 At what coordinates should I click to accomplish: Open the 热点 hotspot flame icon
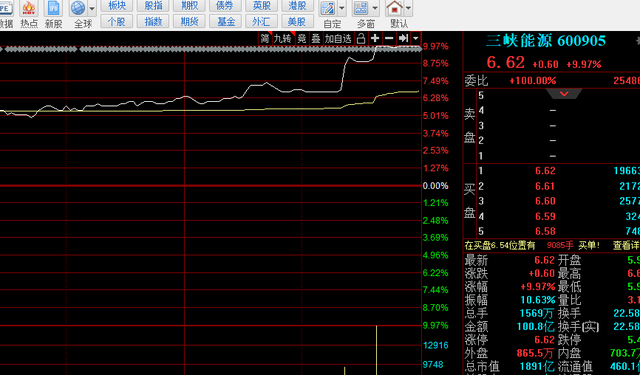pyautogui.click(x=29, y=8)
